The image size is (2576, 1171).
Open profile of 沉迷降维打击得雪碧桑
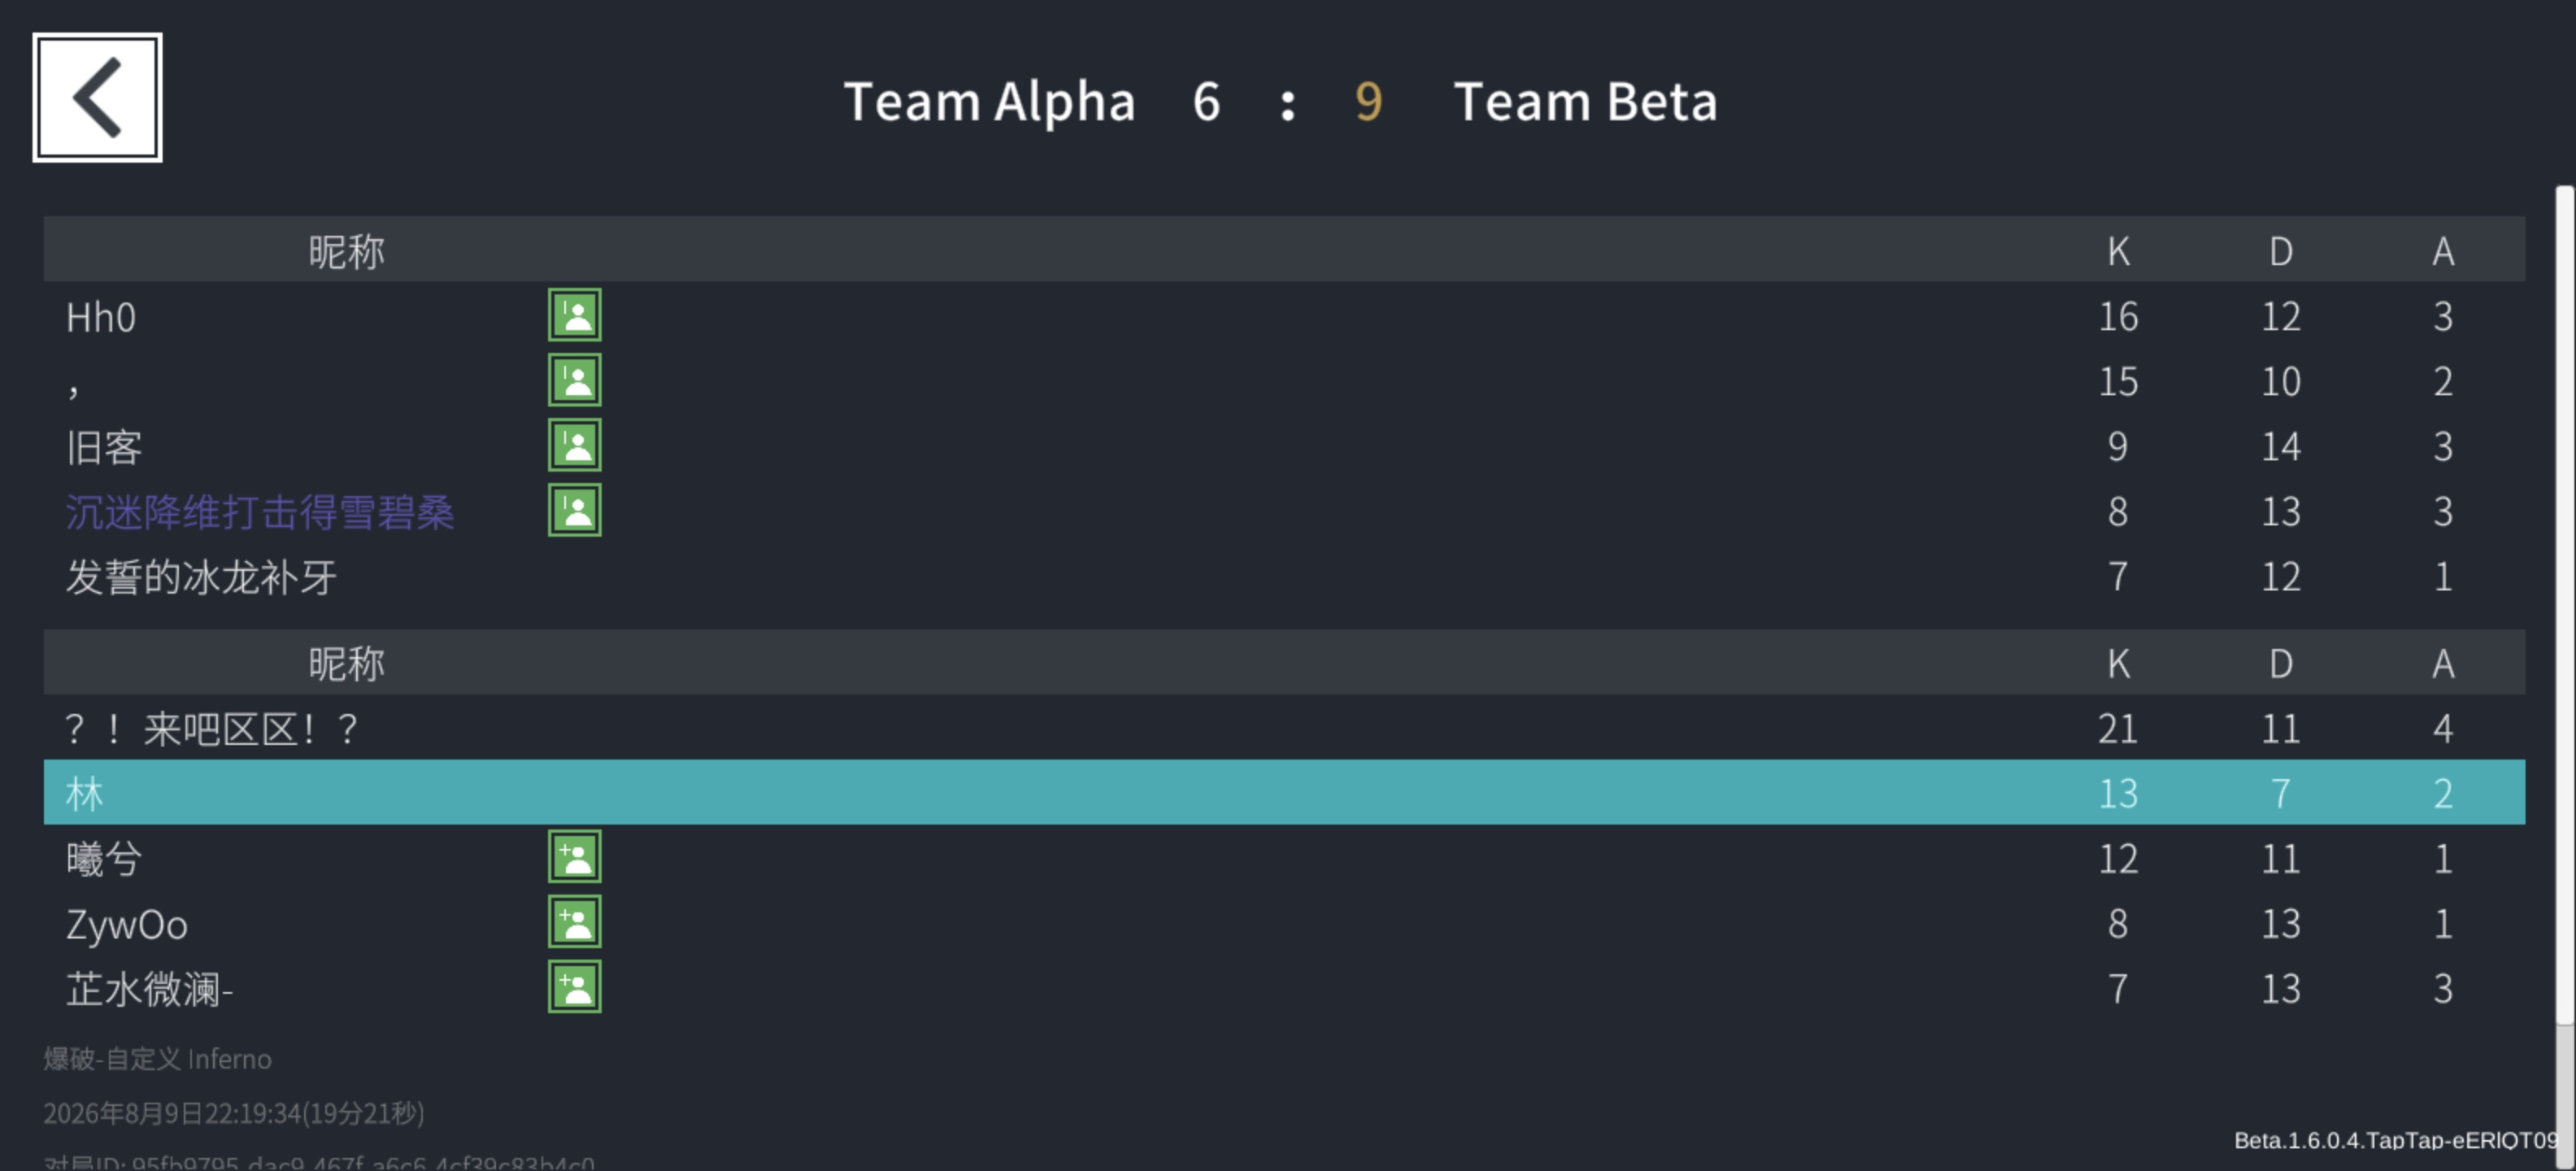pos(260,512)
